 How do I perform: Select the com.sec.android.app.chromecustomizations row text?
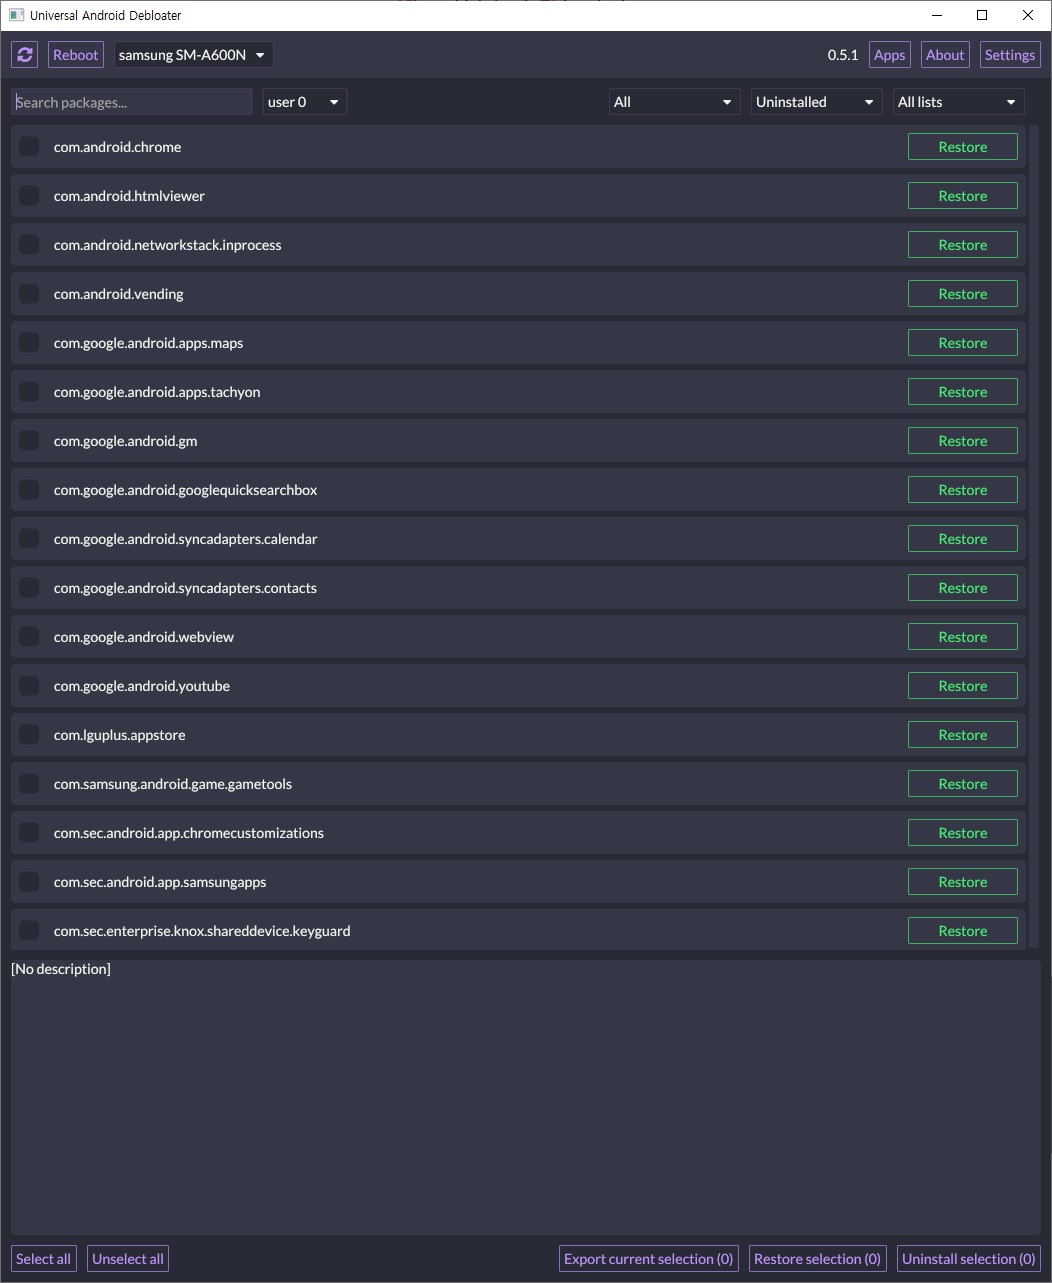click(189, 833)
